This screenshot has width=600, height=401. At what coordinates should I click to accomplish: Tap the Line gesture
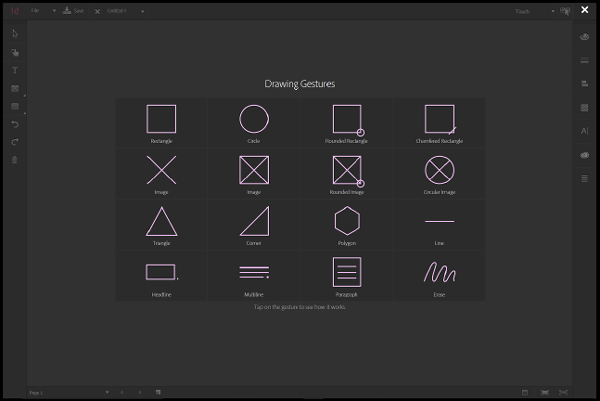[x=439, y=225]
